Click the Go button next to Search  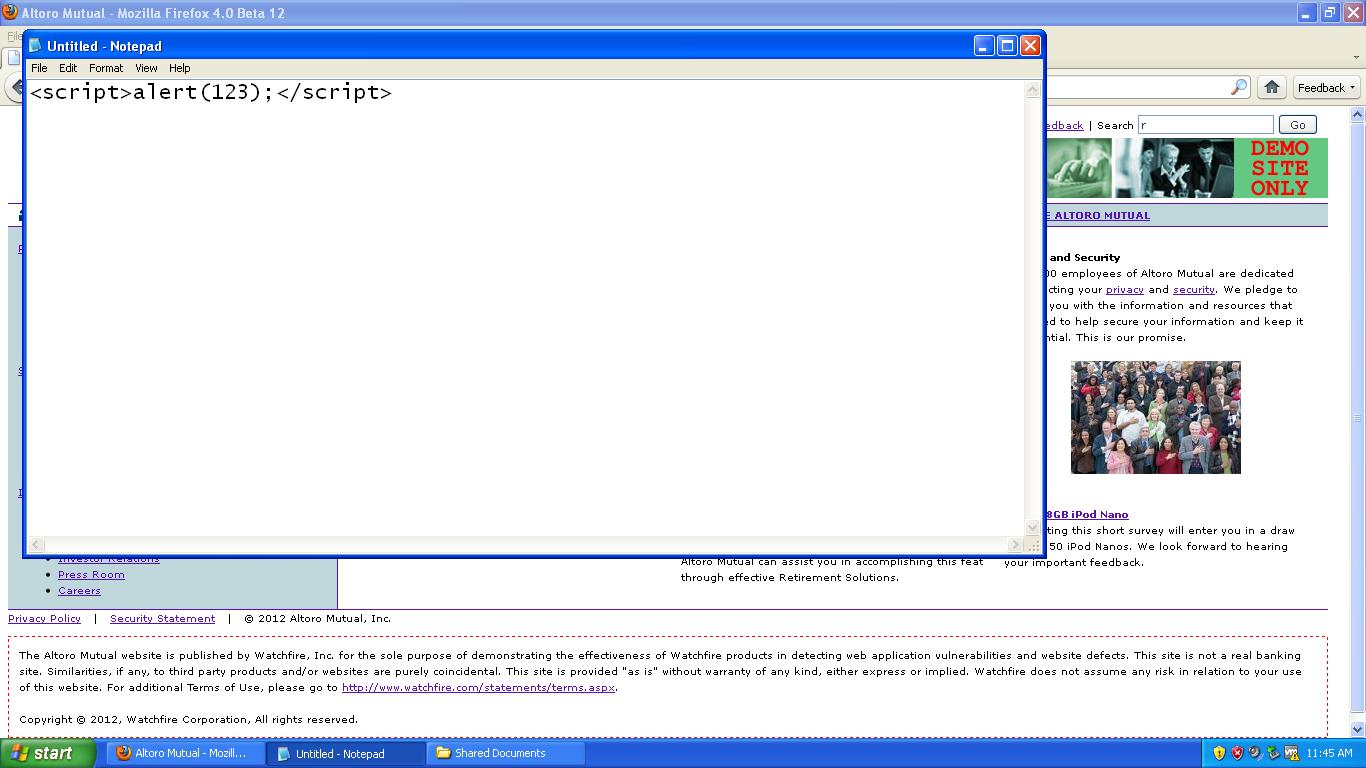1298,125
